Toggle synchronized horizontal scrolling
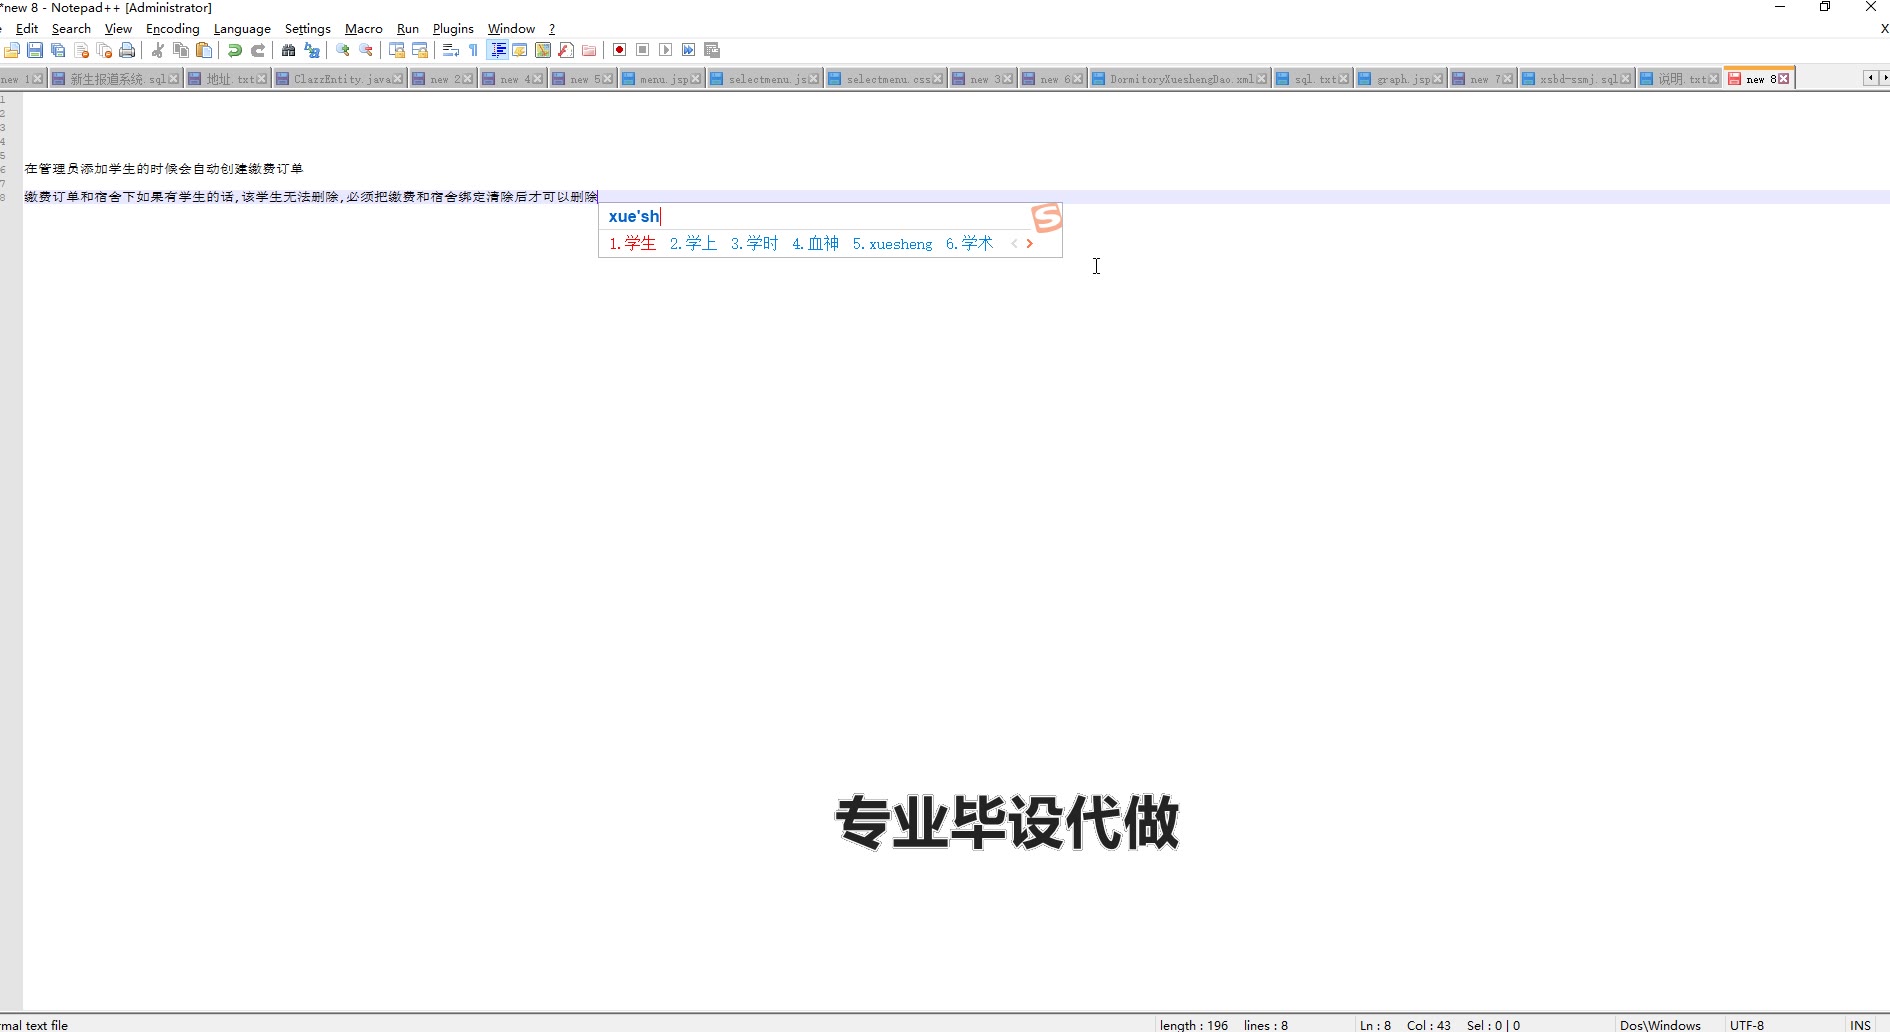 click(420, 50)
